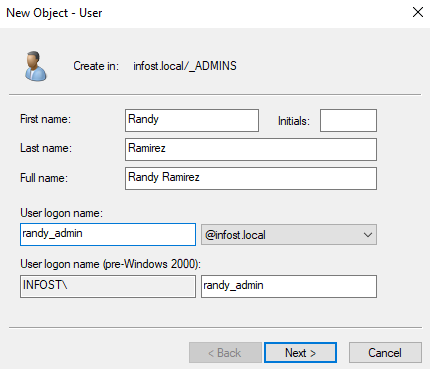Click the INFOST\ domain prefix box
This screenshot has height=369, width=430.
(108, 286)
